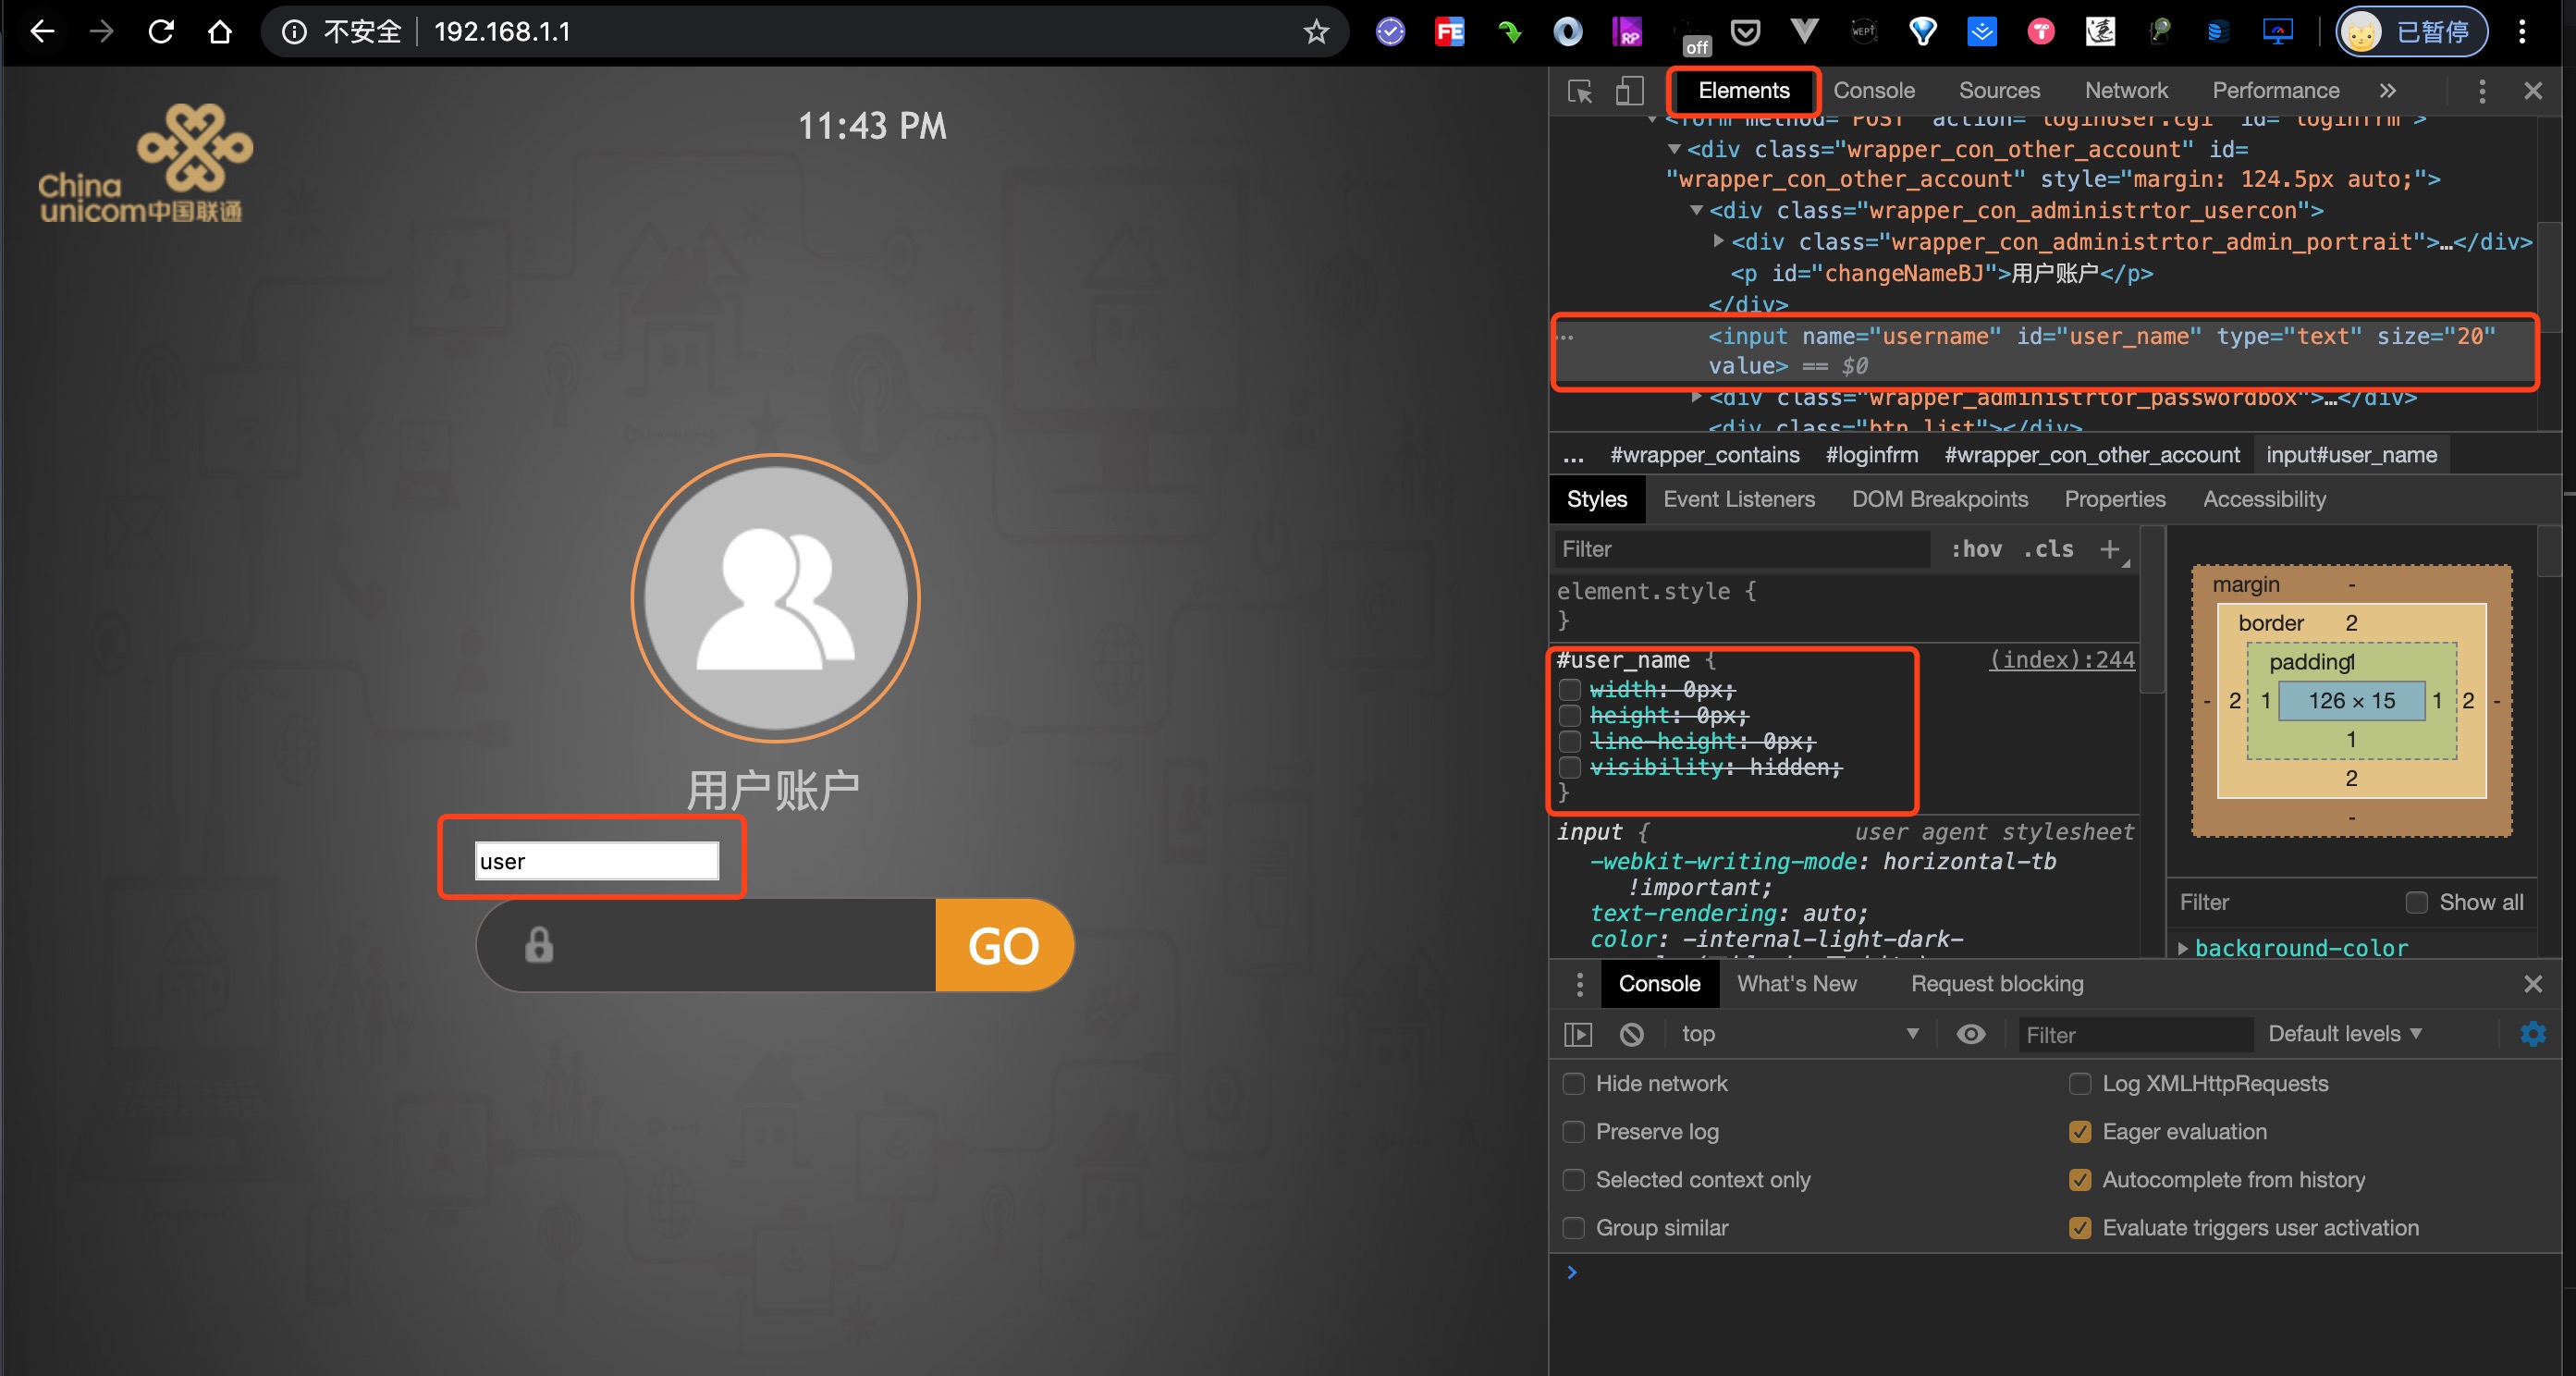Collapse the wrapper_con_other_account div node
This screenshot has width=2576, height=1376.
click(1674, 149)
